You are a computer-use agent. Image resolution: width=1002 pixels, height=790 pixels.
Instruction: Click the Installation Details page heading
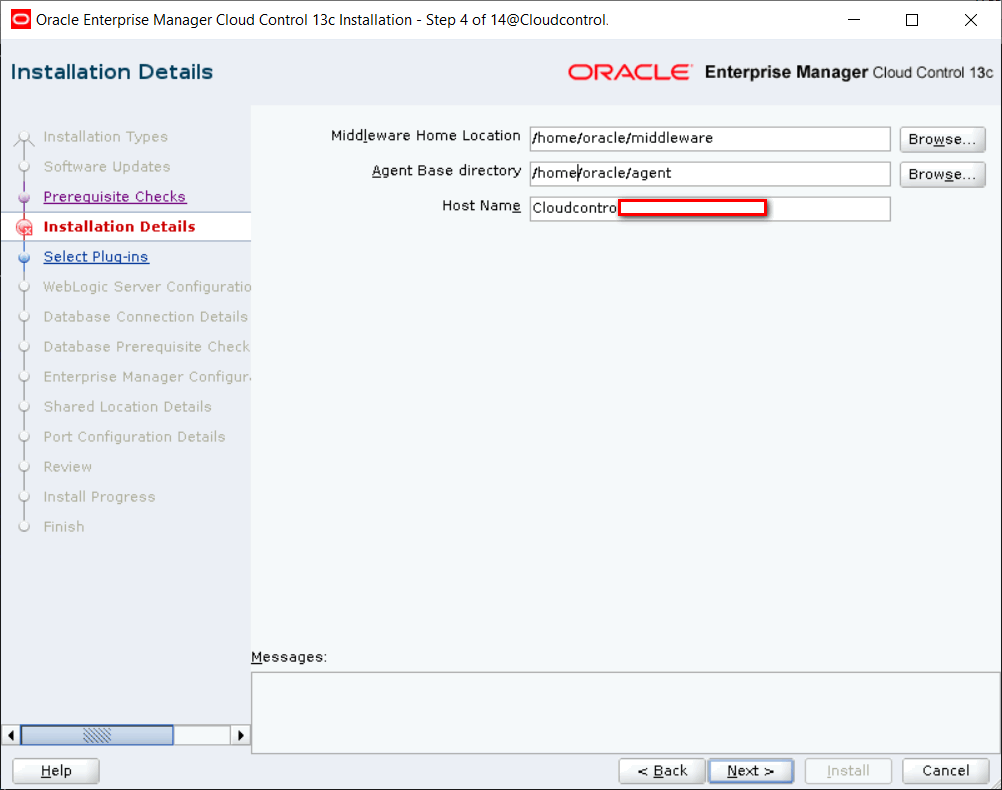(112, 72)
